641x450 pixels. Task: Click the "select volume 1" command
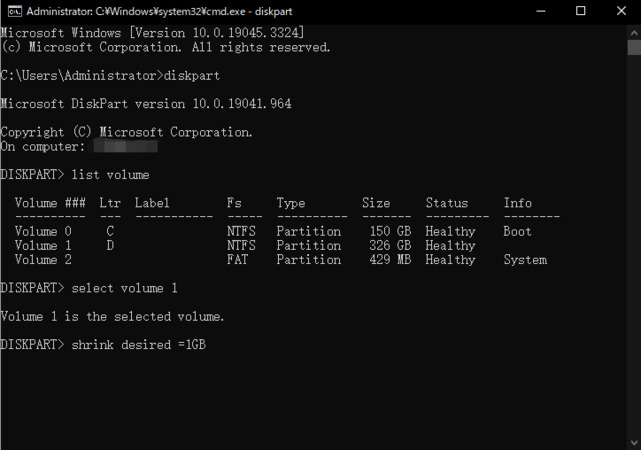(x=125, y=288)
